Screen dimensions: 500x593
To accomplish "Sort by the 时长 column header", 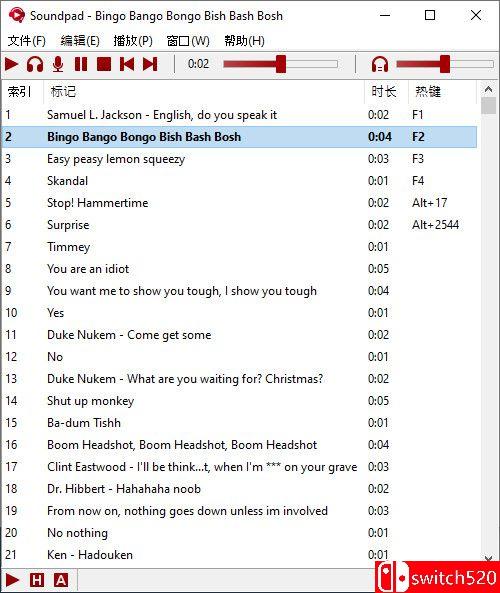I will (386, 92).
